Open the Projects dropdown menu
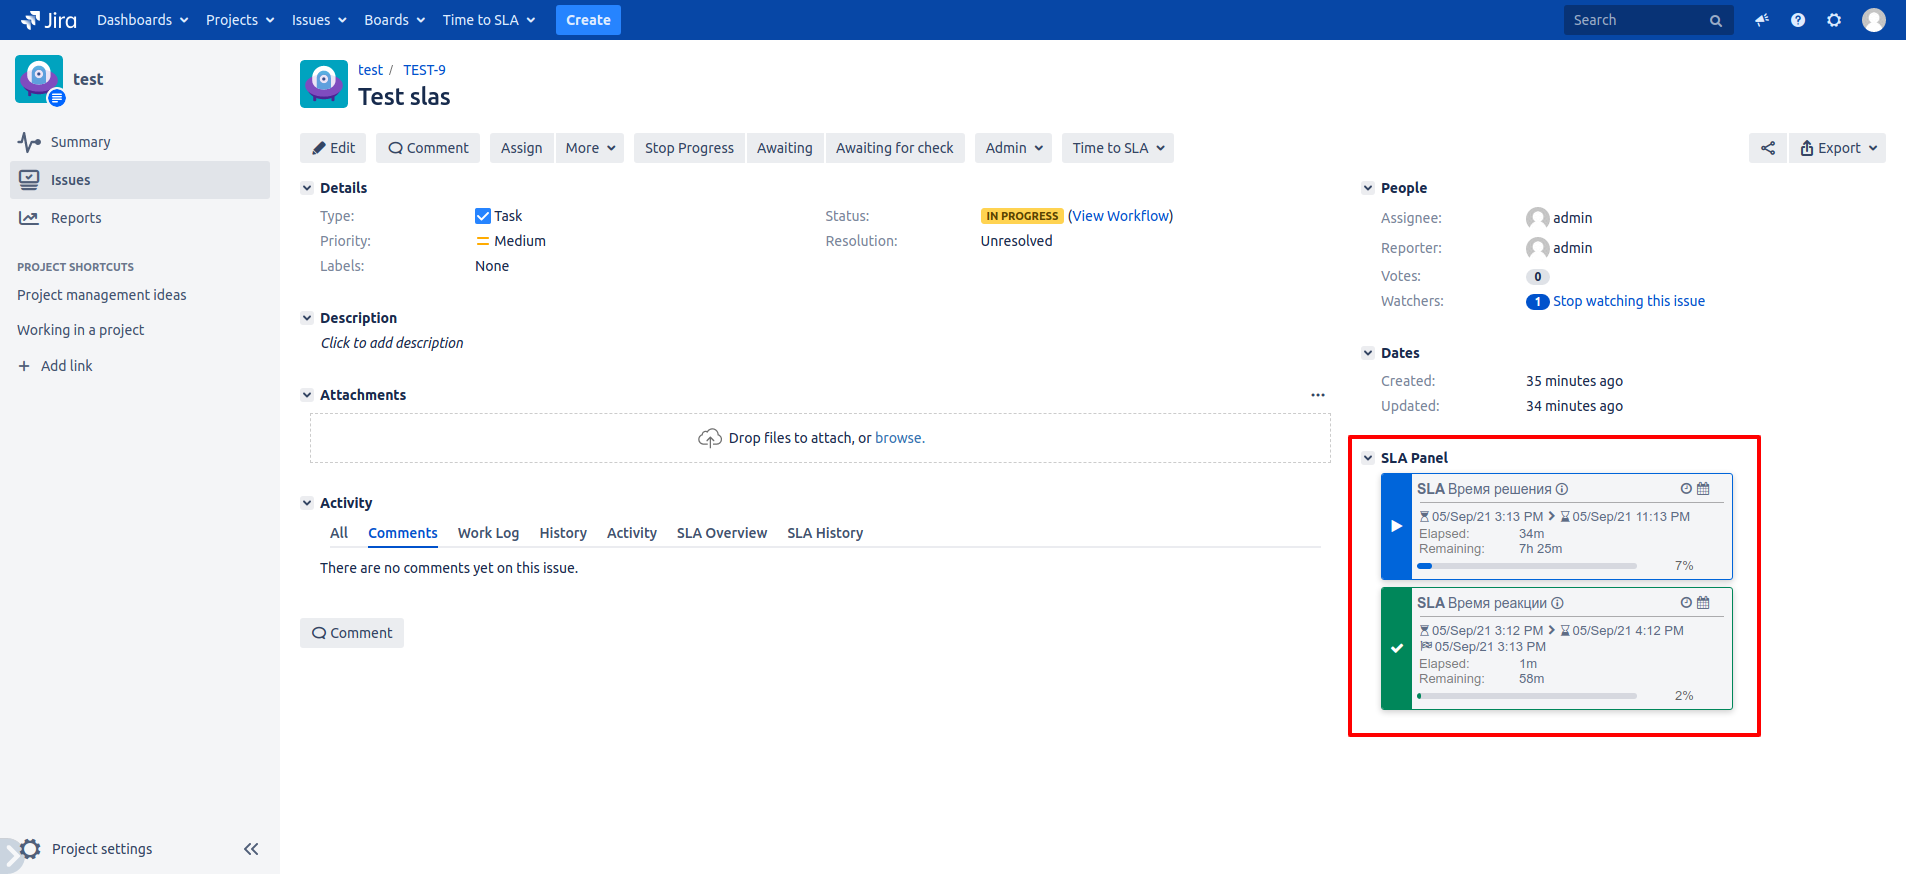Image resolution: width=1906 pixels, height=874 pixels. (x=240, y=20)
